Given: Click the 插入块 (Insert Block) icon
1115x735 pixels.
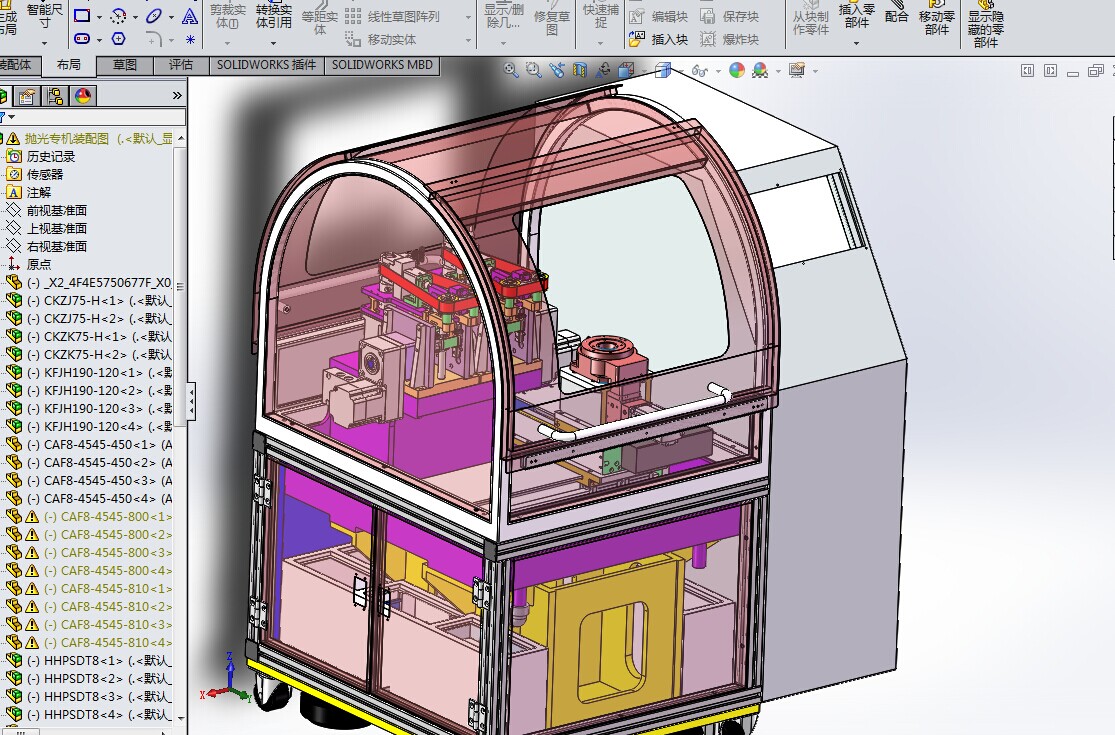Looking at the screenshot, I should (637, 40).
